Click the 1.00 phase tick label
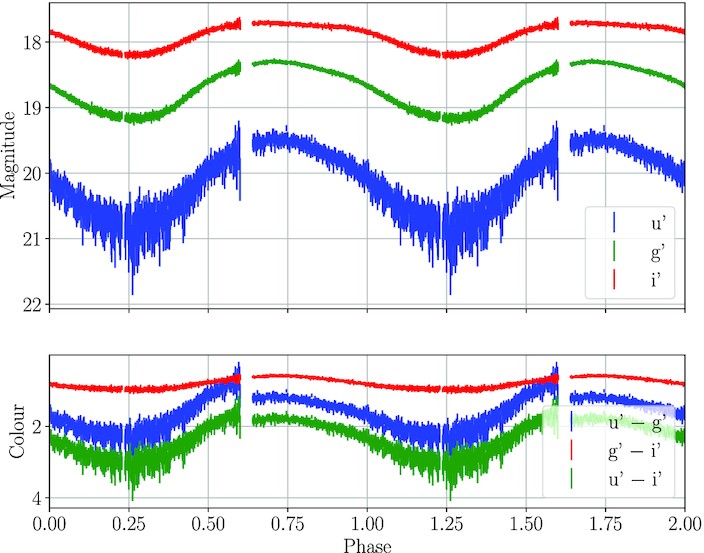Viewport: 704px width, 553px height. pyautogui.click(x=367, y=524)
